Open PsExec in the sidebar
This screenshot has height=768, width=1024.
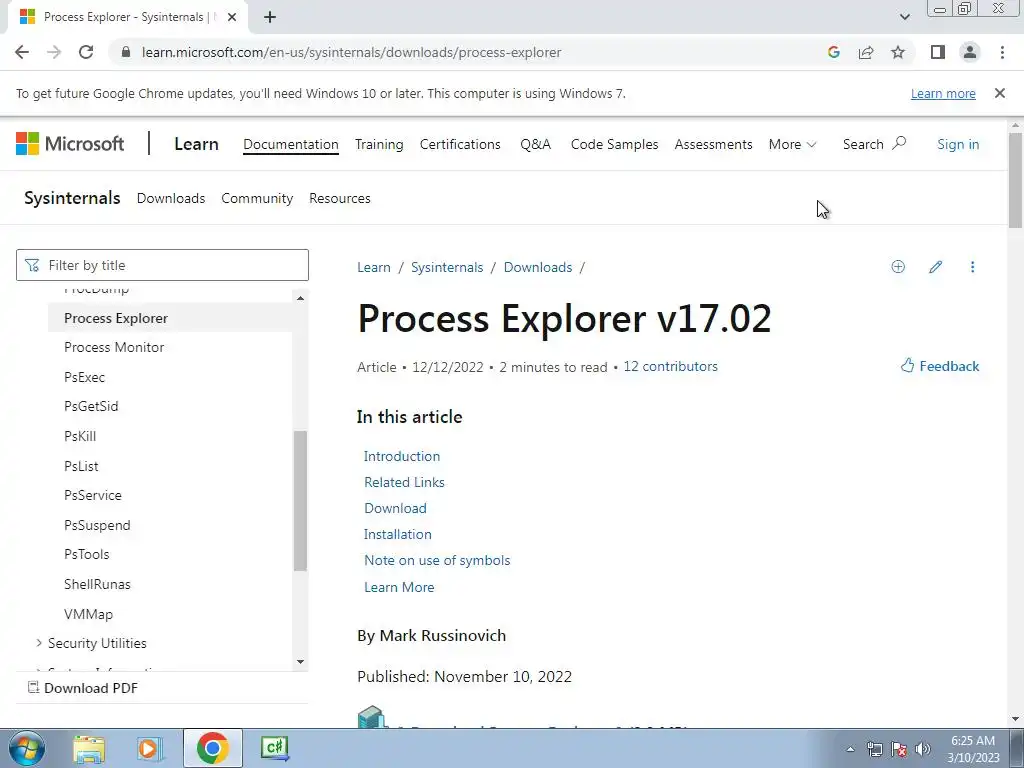coord(84,377)
